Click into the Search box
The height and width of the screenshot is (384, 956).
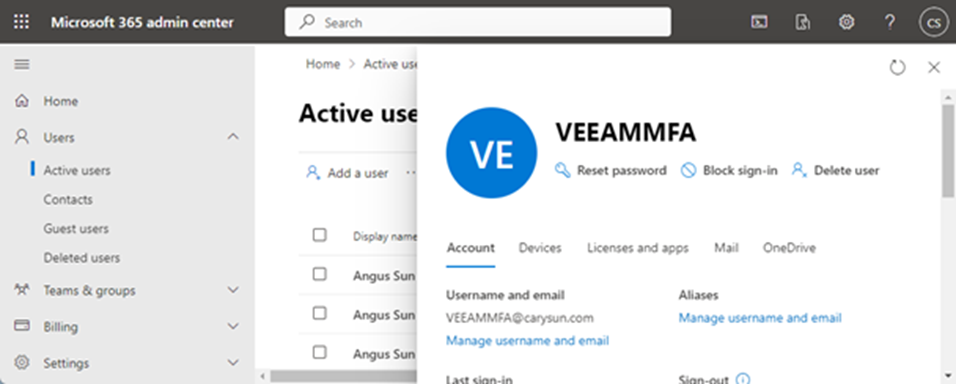pyautogui.click(x=478, y=23)
